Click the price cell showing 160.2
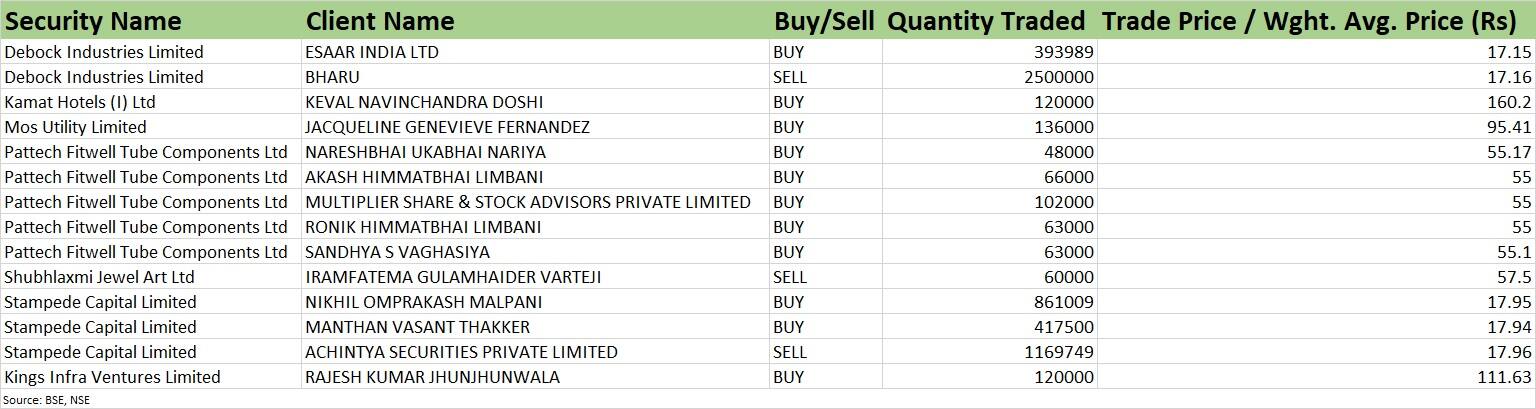 tap(1316, 102)
